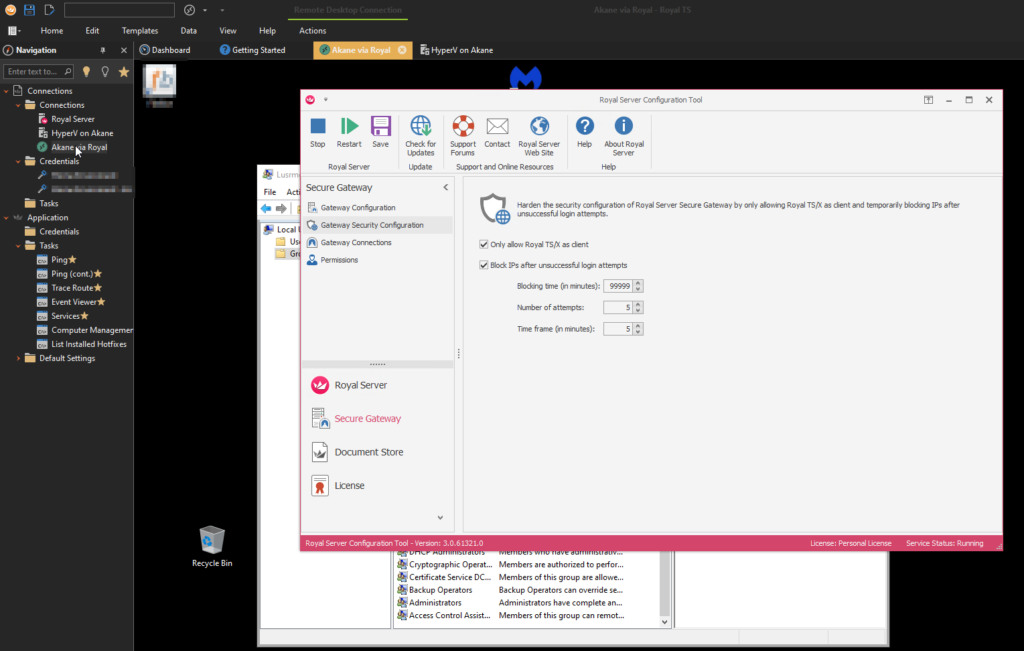Switch to the HyperV on Akane tab

pyautogui.click(x=456, y=50)
